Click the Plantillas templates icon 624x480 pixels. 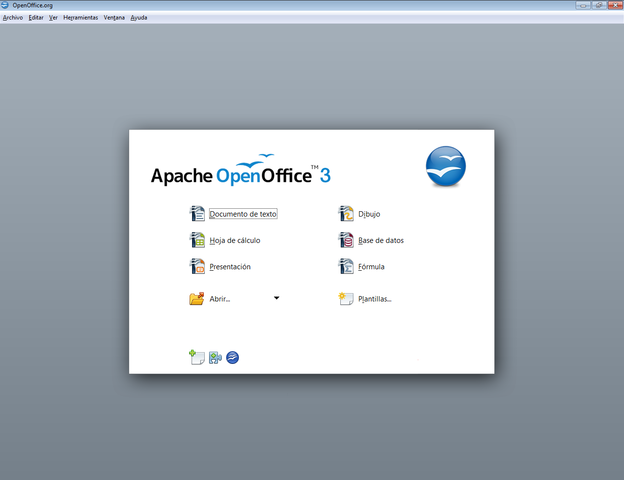click(346, 299)
